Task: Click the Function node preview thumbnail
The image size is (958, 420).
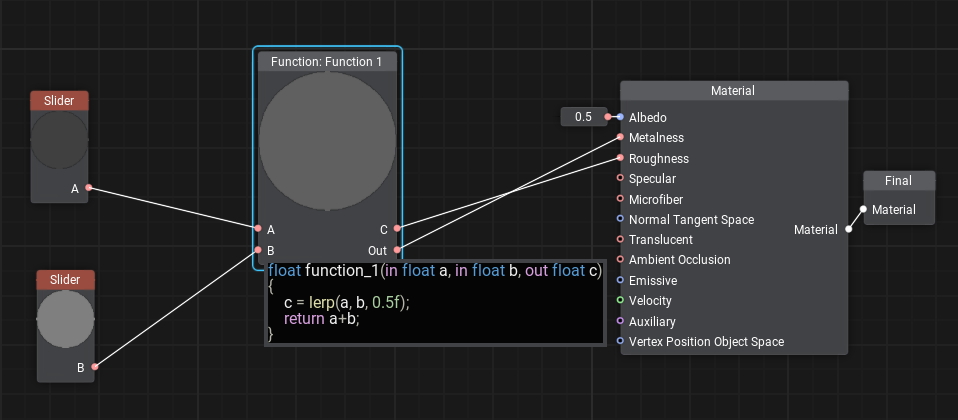Action: (327, 141)
